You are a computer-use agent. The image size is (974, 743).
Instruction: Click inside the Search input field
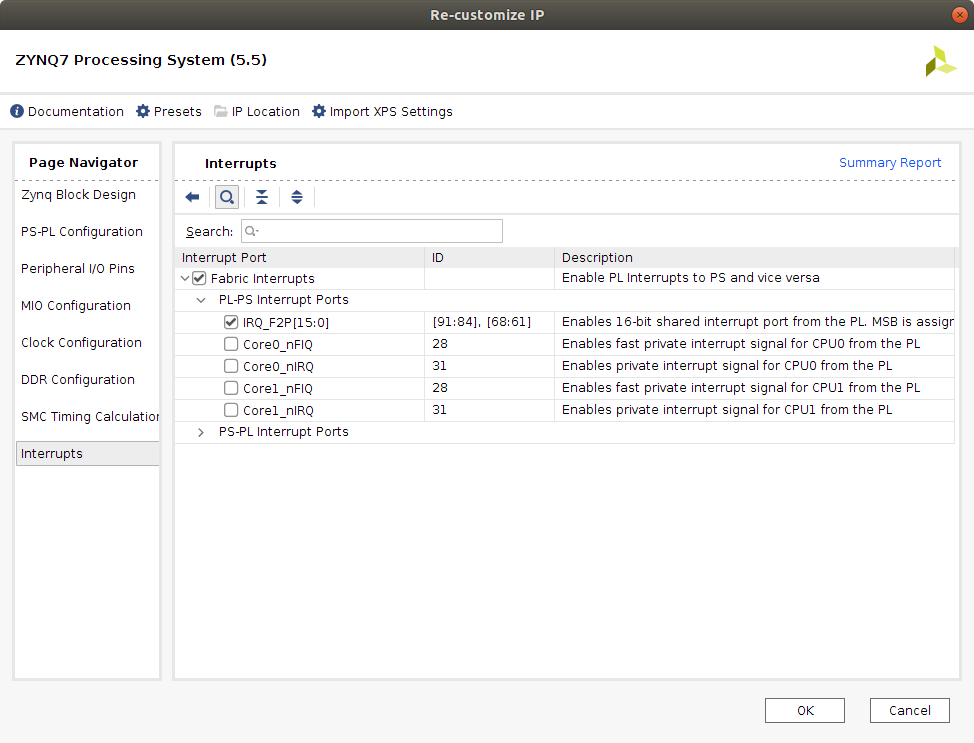coord(371,231)
